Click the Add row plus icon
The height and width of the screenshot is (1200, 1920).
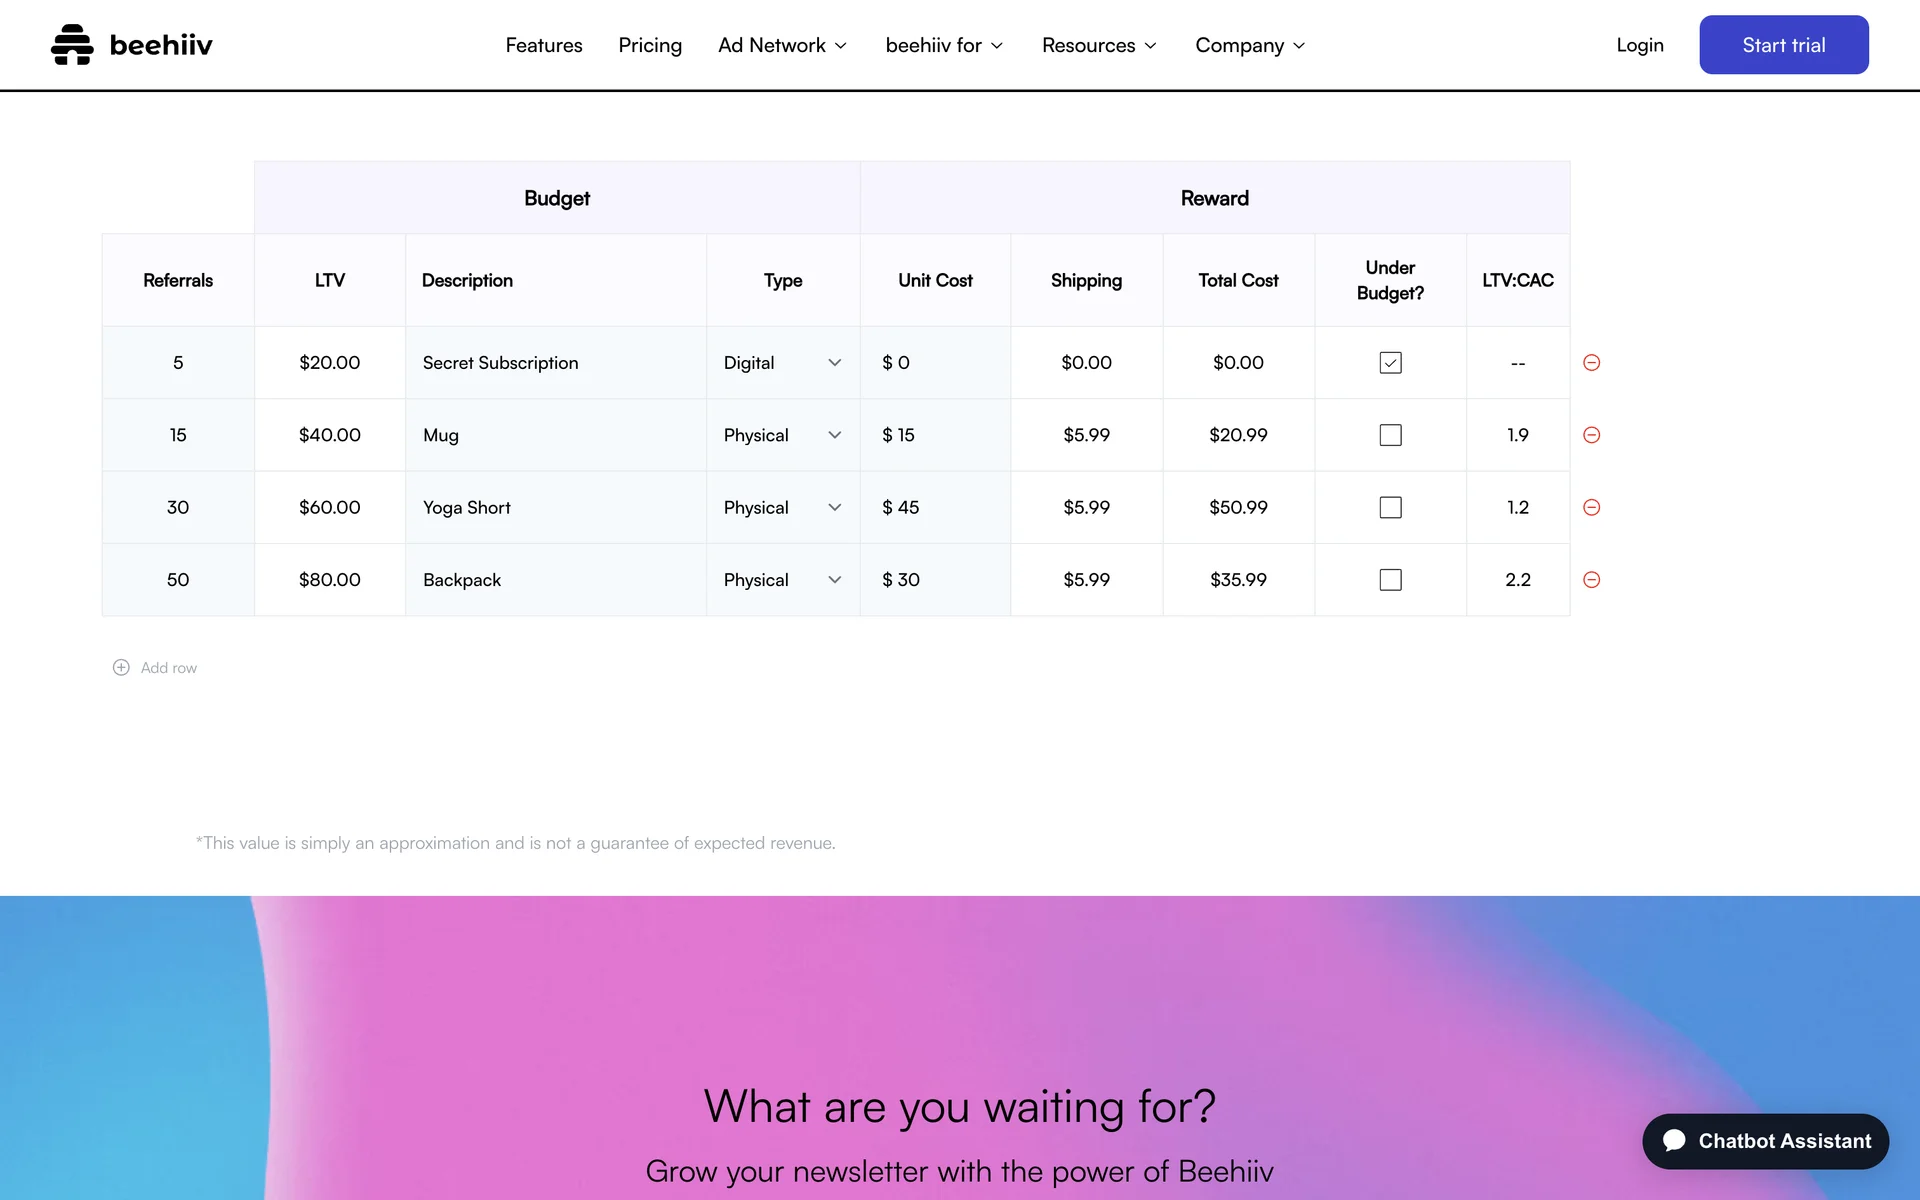[121, 668]
